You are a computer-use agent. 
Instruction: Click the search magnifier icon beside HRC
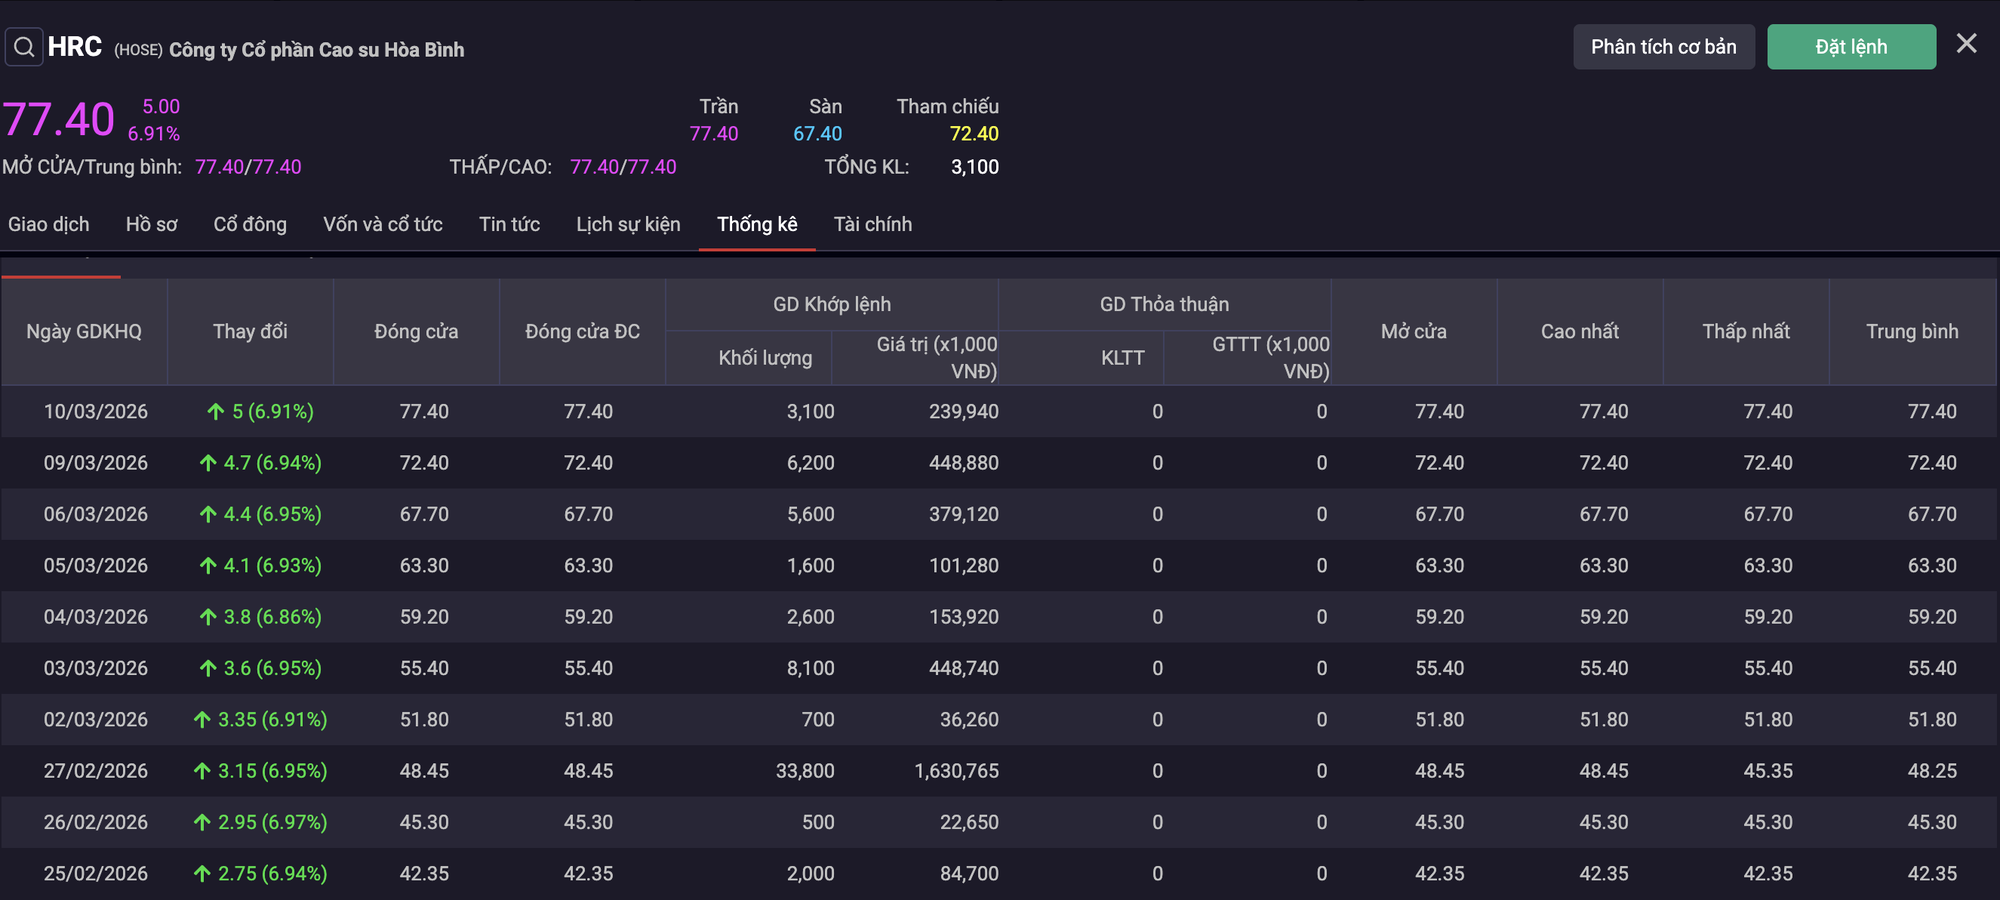[x=24, y=47]
